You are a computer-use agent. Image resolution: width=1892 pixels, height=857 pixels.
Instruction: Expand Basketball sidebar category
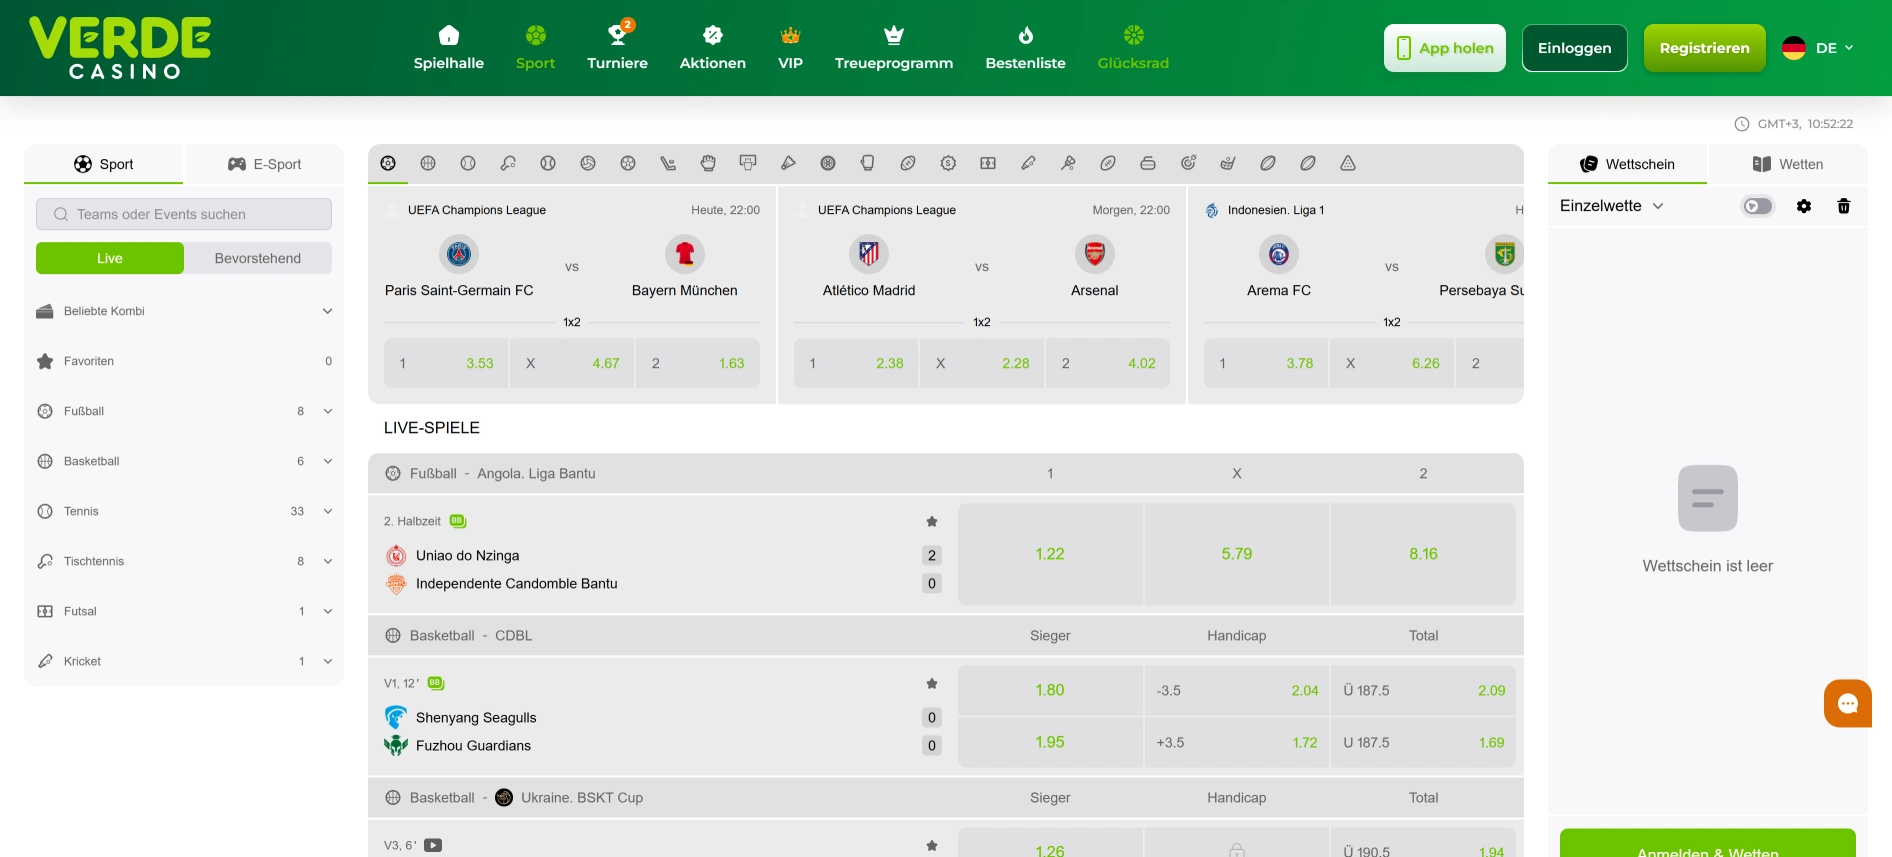[x=184, y=461]
